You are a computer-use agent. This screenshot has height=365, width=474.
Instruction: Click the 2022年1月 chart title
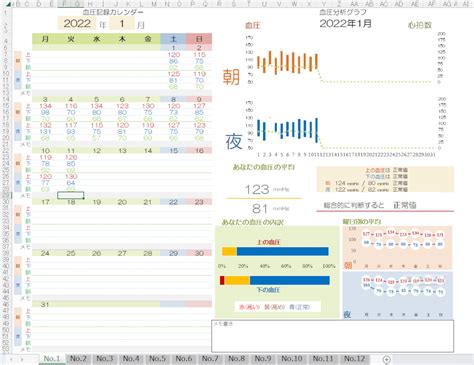pos(346,23)
